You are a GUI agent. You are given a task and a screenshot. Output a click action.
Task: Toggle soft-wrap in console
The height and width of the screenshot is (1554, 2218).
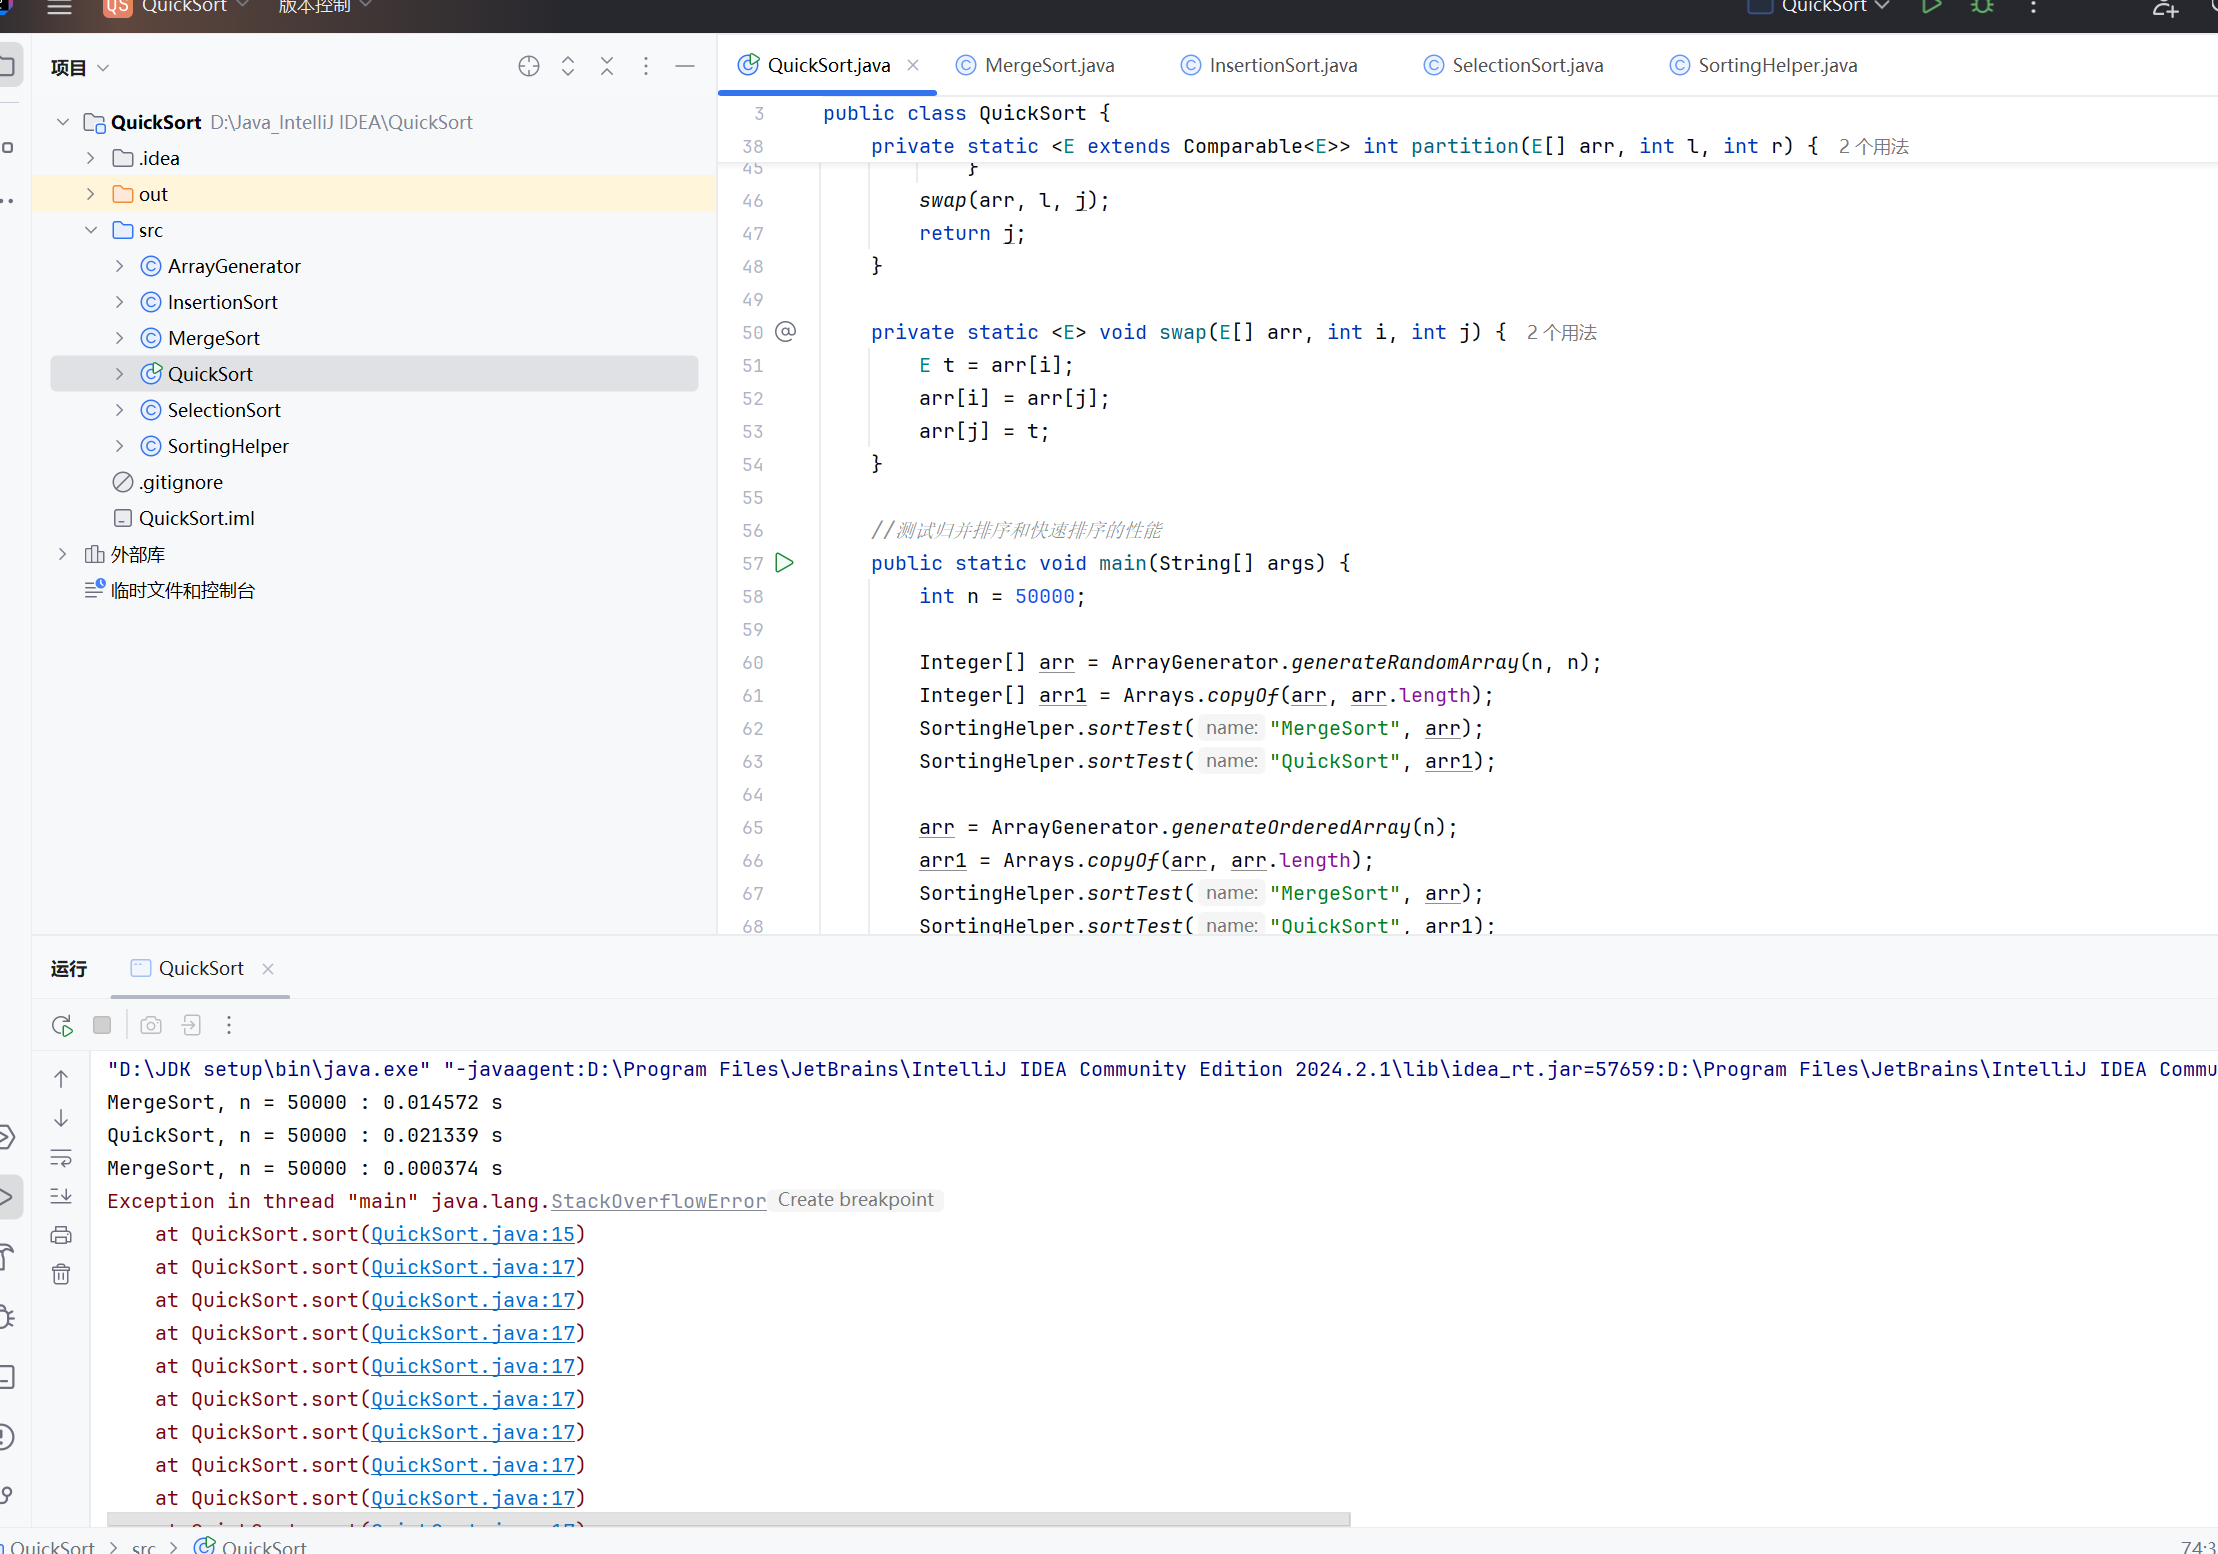click(61, 1158)
